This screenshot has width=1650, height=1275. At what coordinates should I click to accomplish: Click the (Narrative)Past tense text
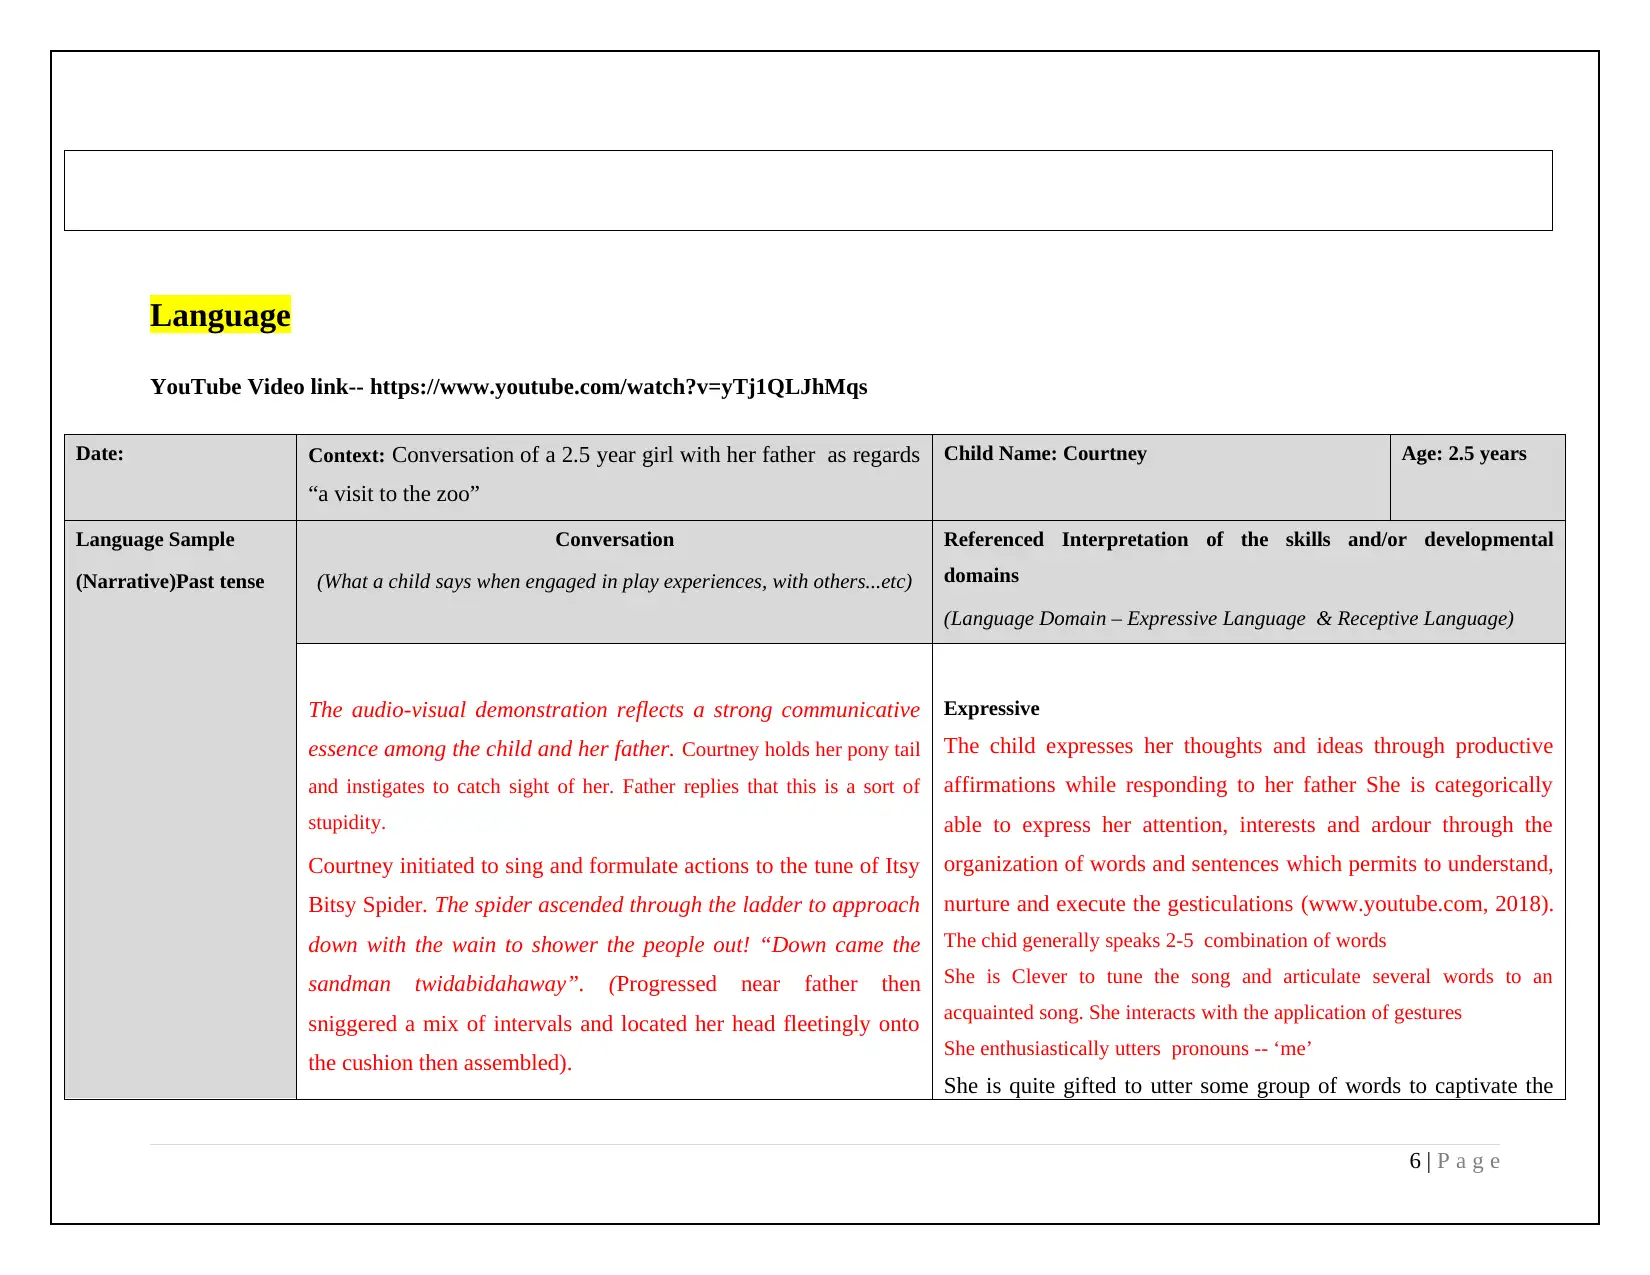(x=170, y=582)
